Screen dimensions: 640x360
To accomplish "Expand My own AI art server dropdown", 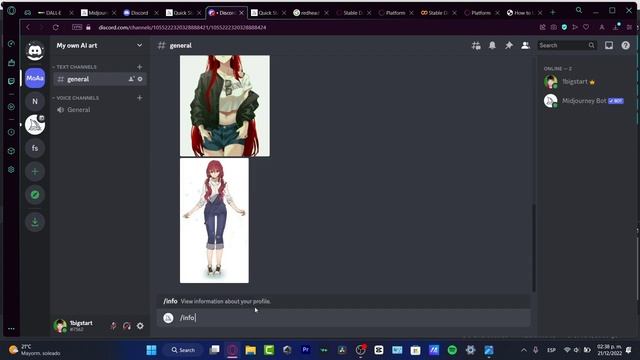I will coord(140,45).
